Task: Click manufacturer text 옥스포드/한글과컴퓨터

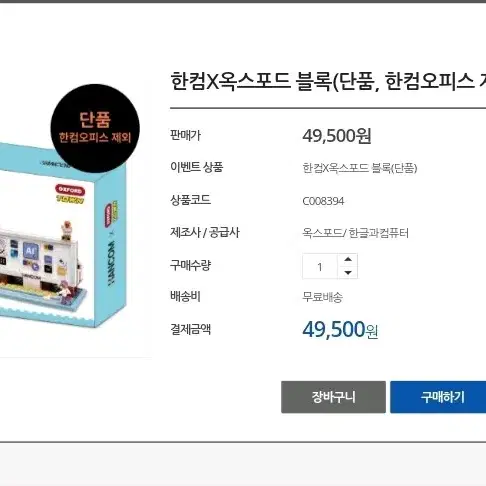Action: tap(355, 233)
